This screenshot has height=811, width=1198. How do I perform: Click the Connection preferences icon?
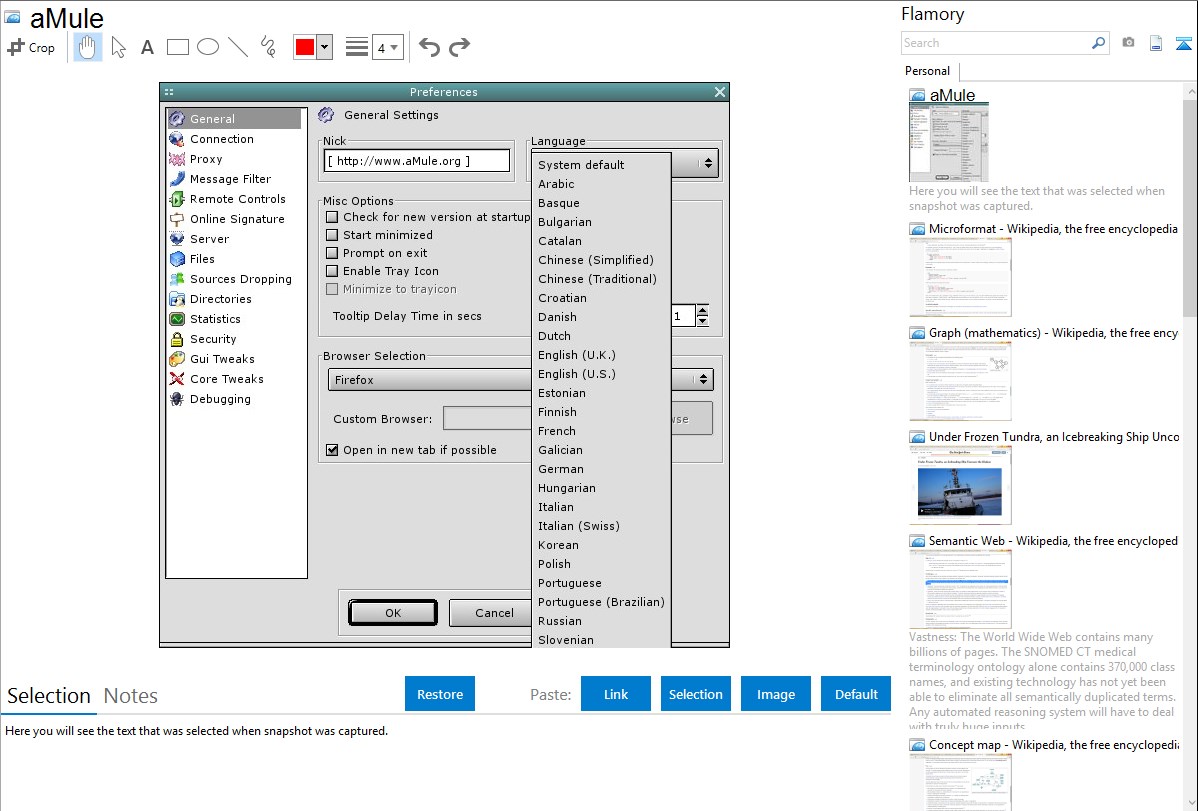[x=176, y=139]
